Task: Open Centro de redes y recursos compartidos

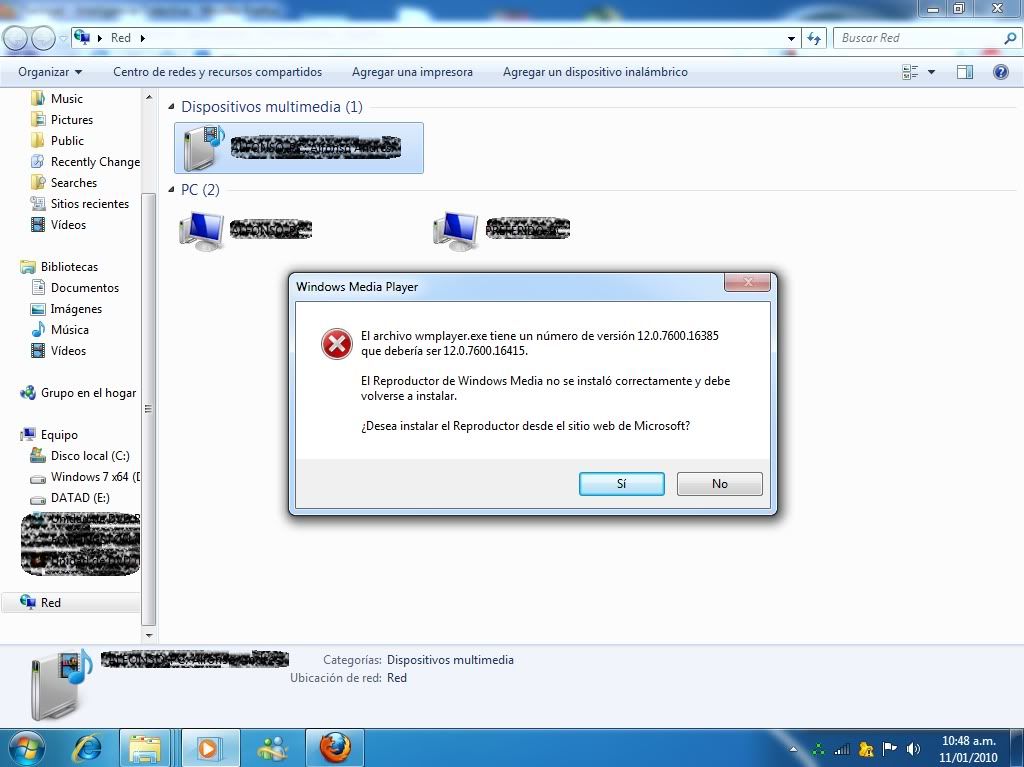Action: pyautogui.click(x=217, y=72)
